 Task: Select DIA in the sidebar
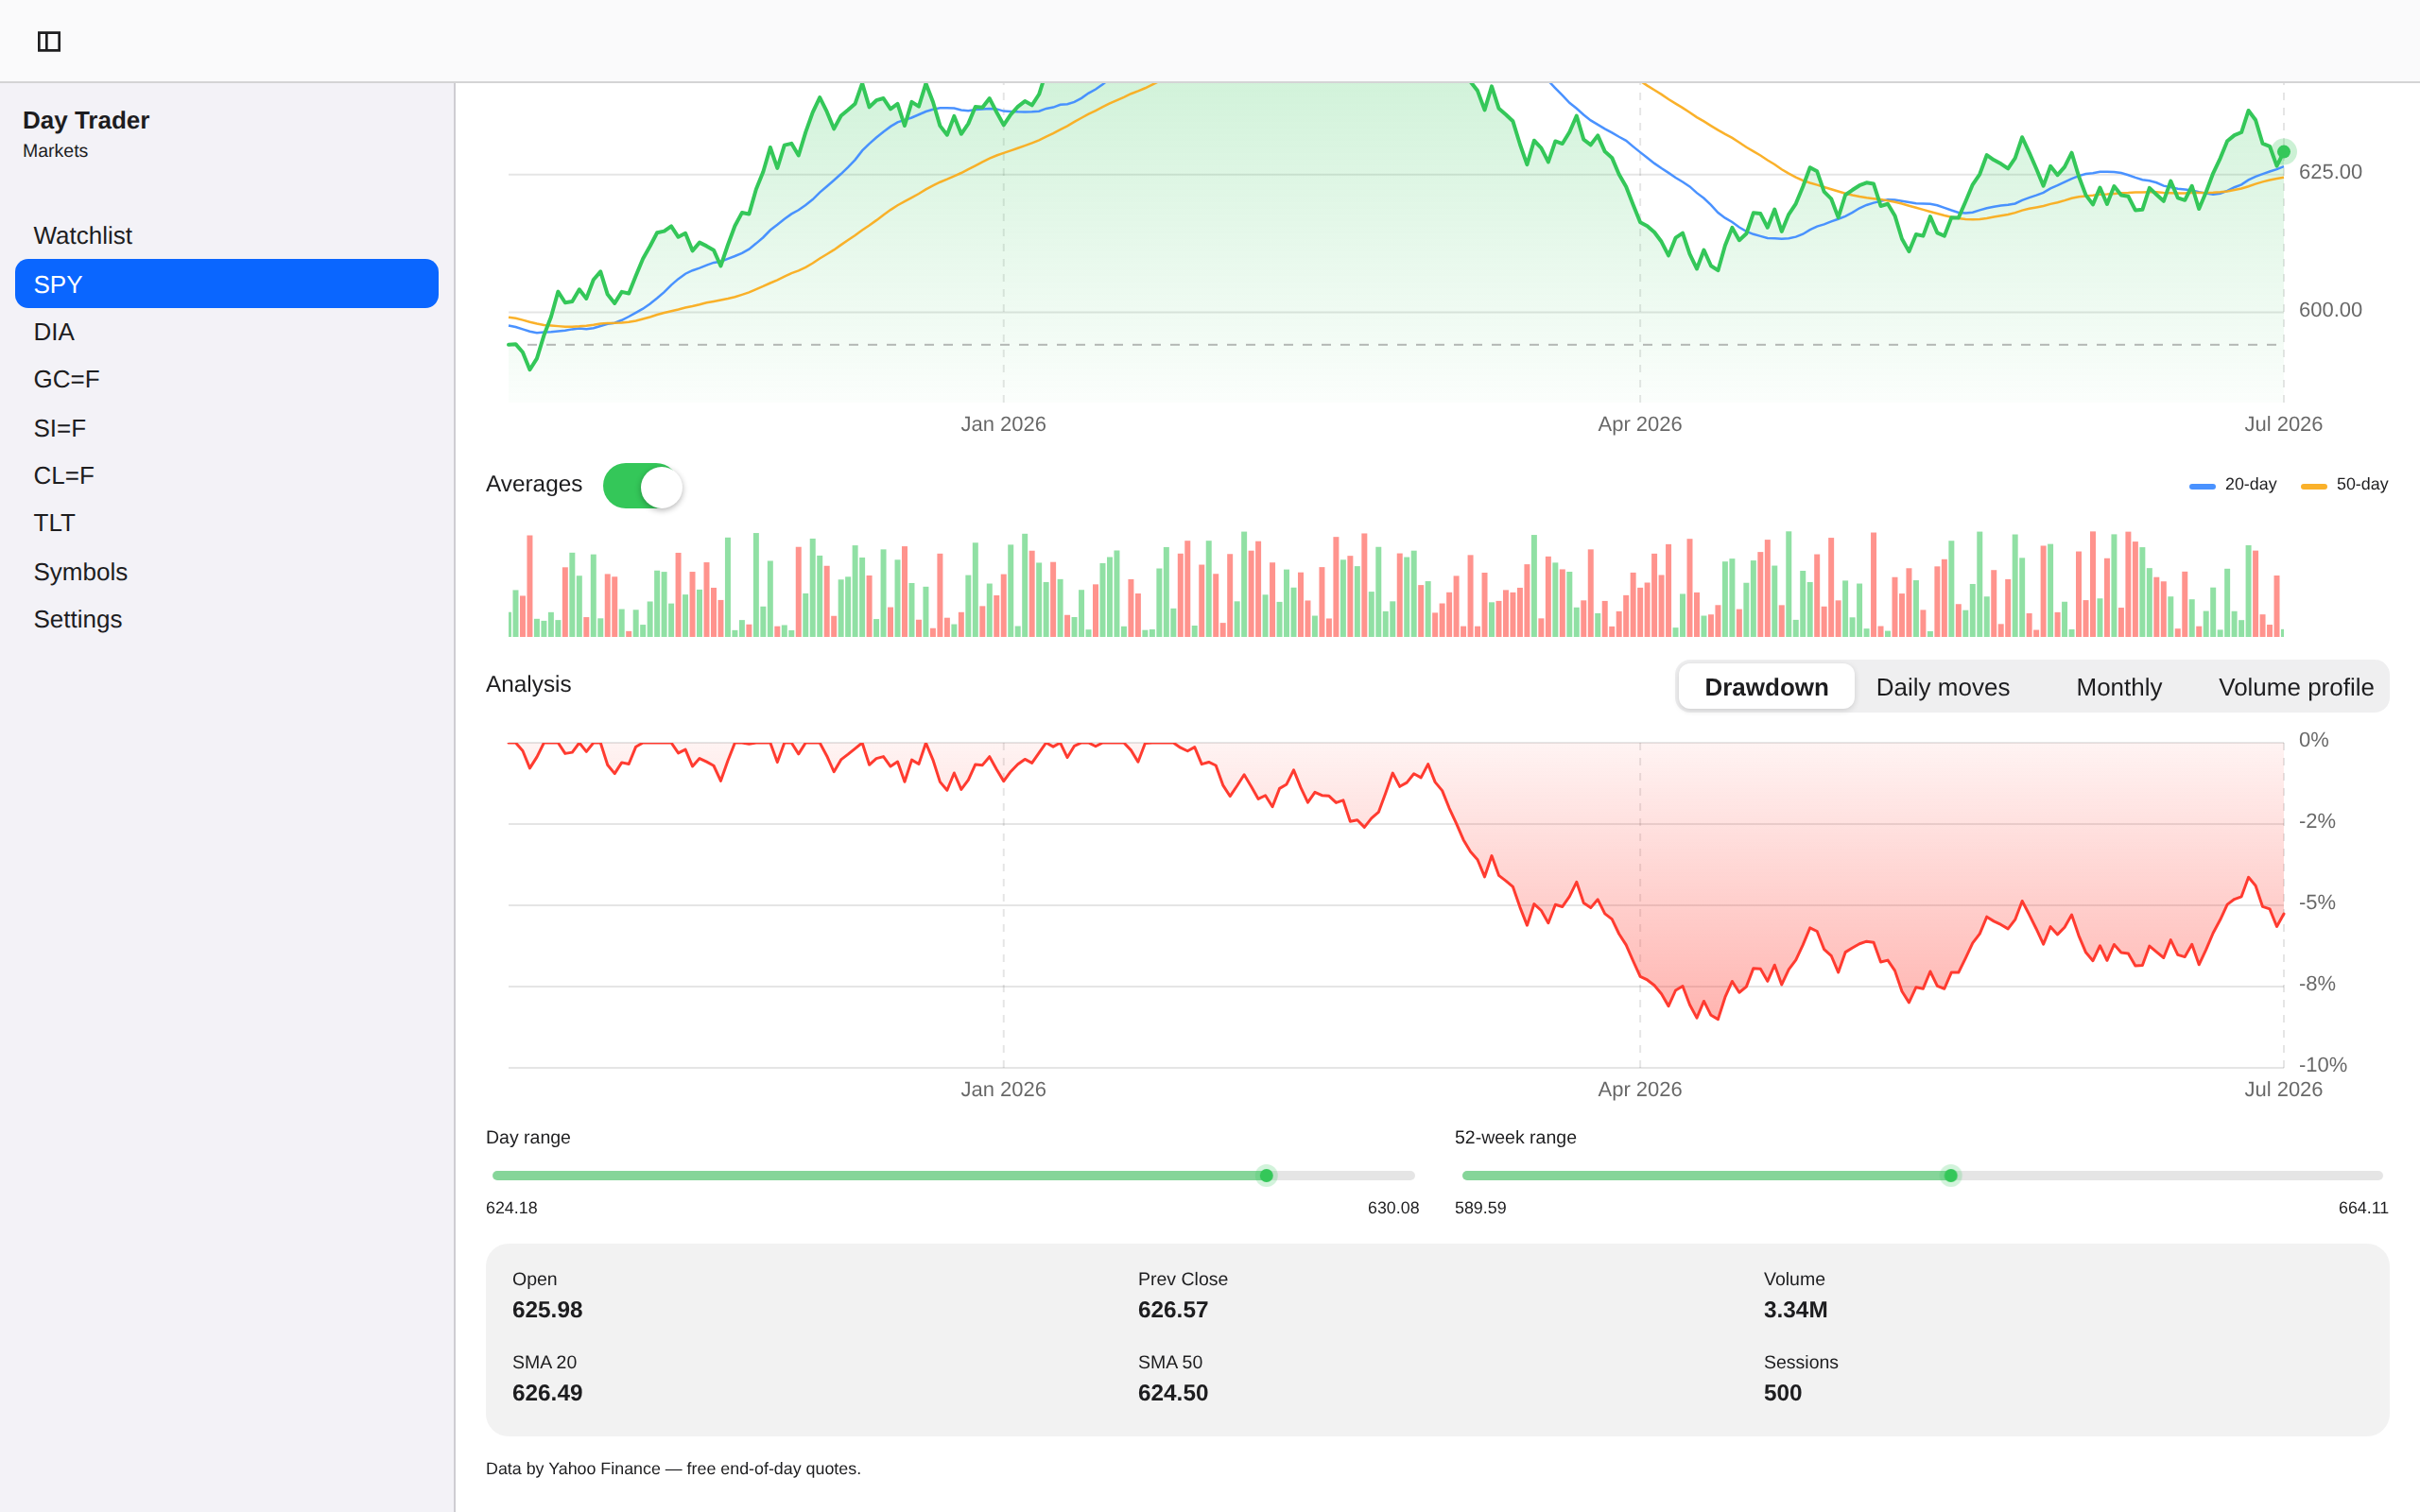tap(227, 332)
